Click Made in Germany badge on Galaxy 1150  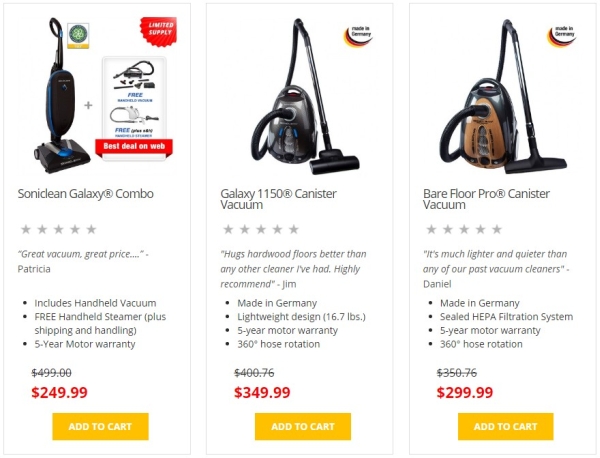(x=358, y=36)
